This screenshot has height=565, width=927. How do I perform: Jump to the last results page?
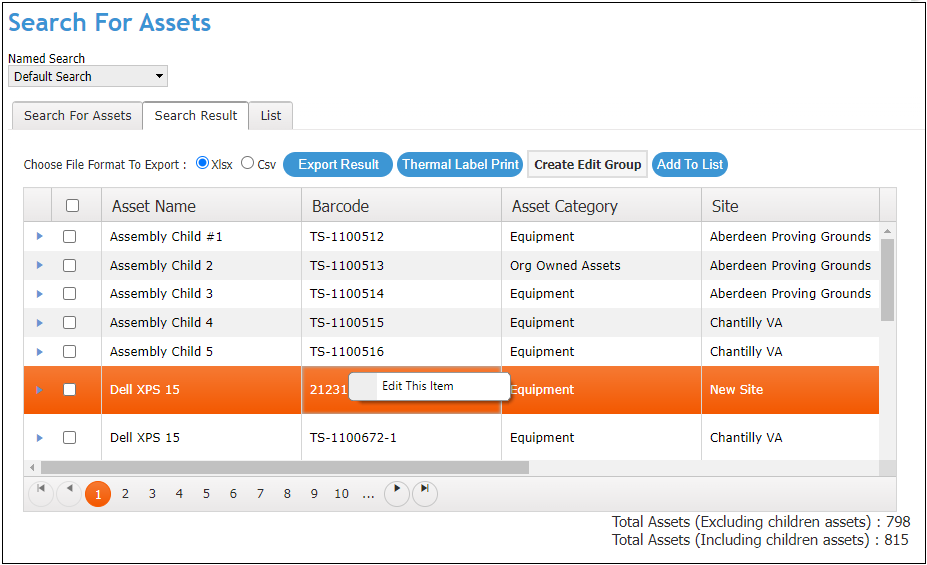click(424, 493)
